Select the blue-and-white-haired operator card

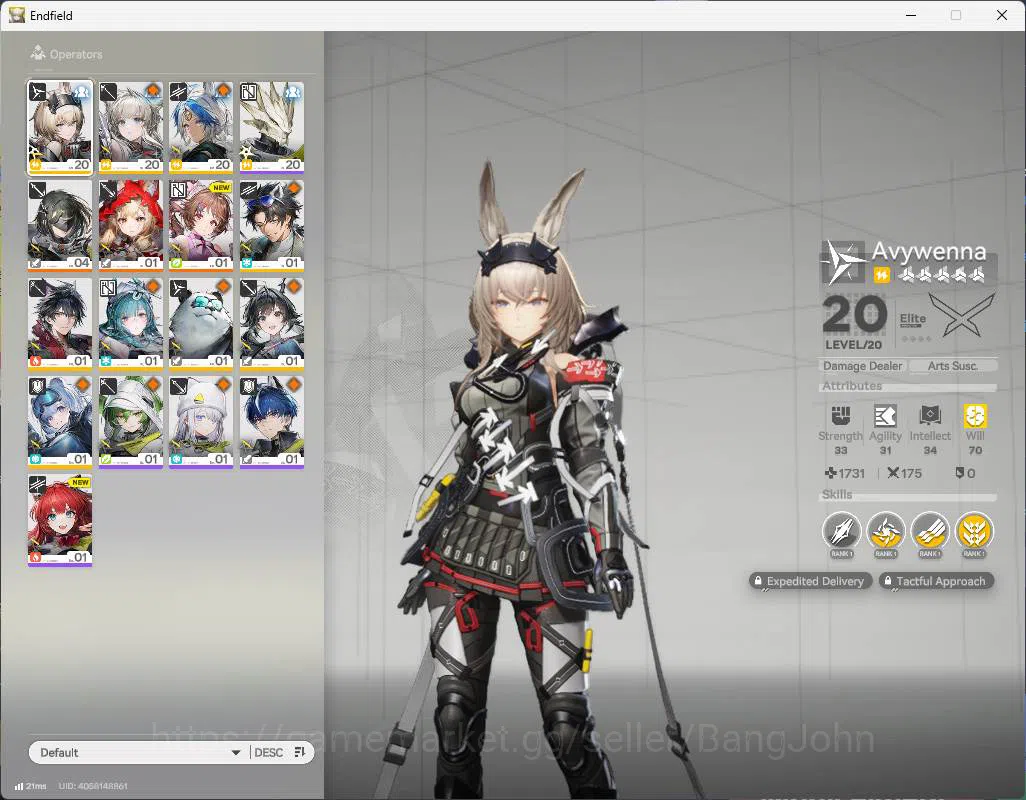click(x=201, y=128)
